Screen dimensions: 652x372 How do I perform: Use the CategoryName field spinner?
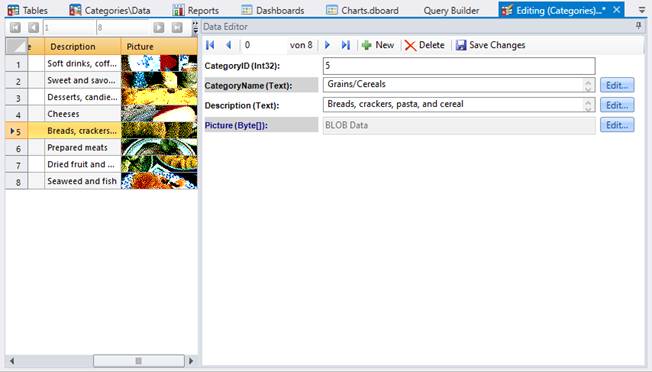coord(588,85)
